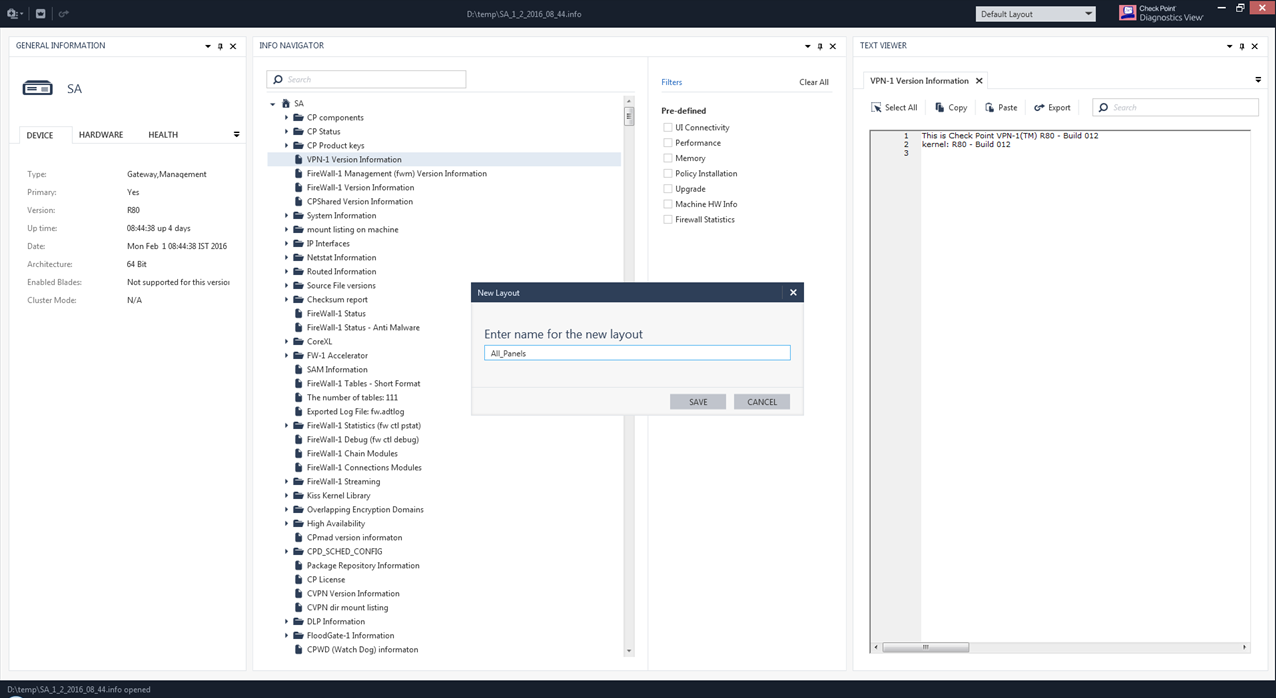Click the Info Navigator search field
The width and height of the screenshot is (1276, 698).
366,80
